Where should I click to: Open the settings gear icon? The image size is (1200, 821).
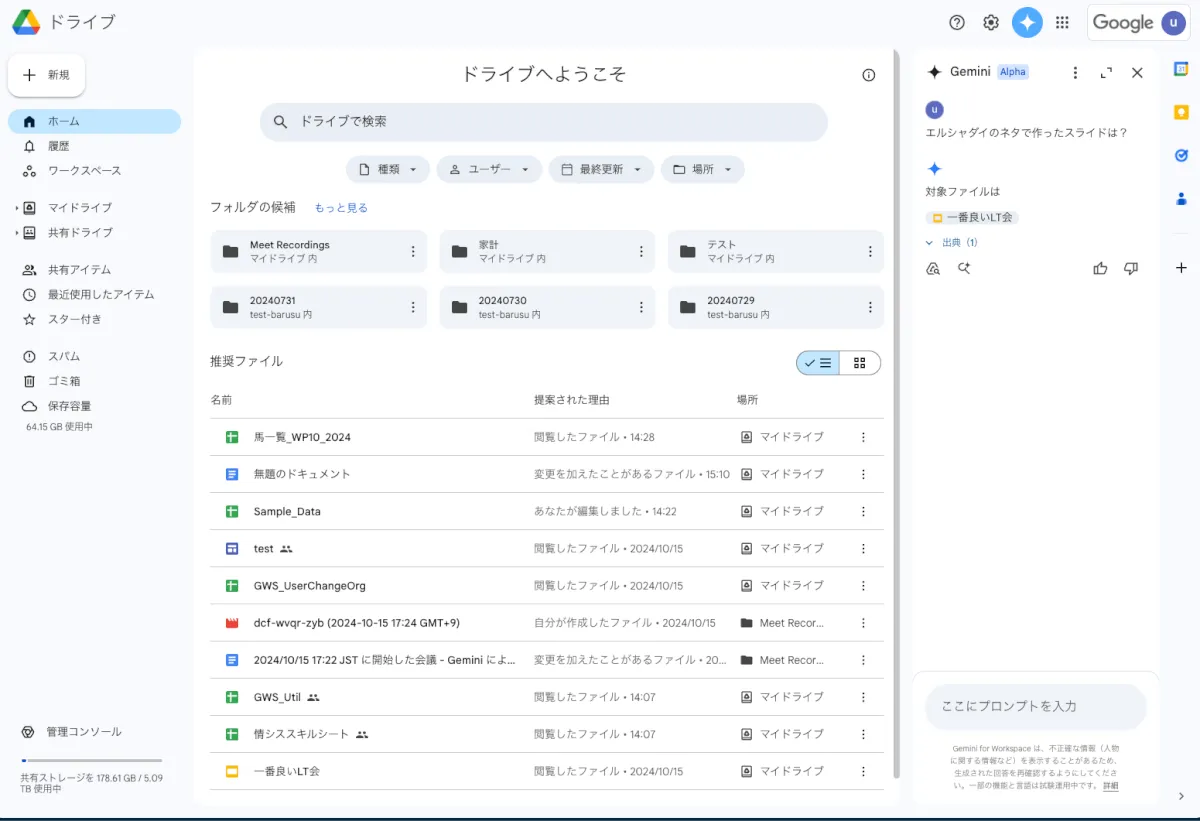(991, 22)
